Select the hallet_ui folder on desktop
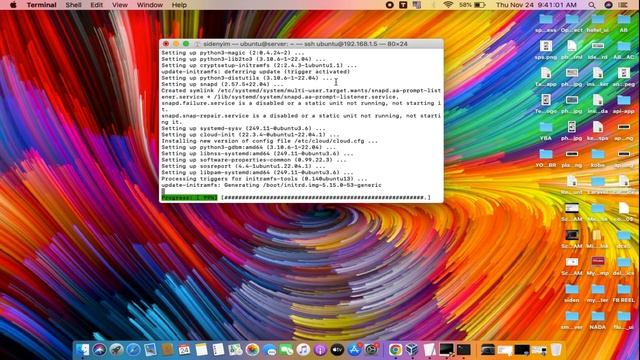Image resolution: width=640 pixels, height=360 pixels. (598, 24)
